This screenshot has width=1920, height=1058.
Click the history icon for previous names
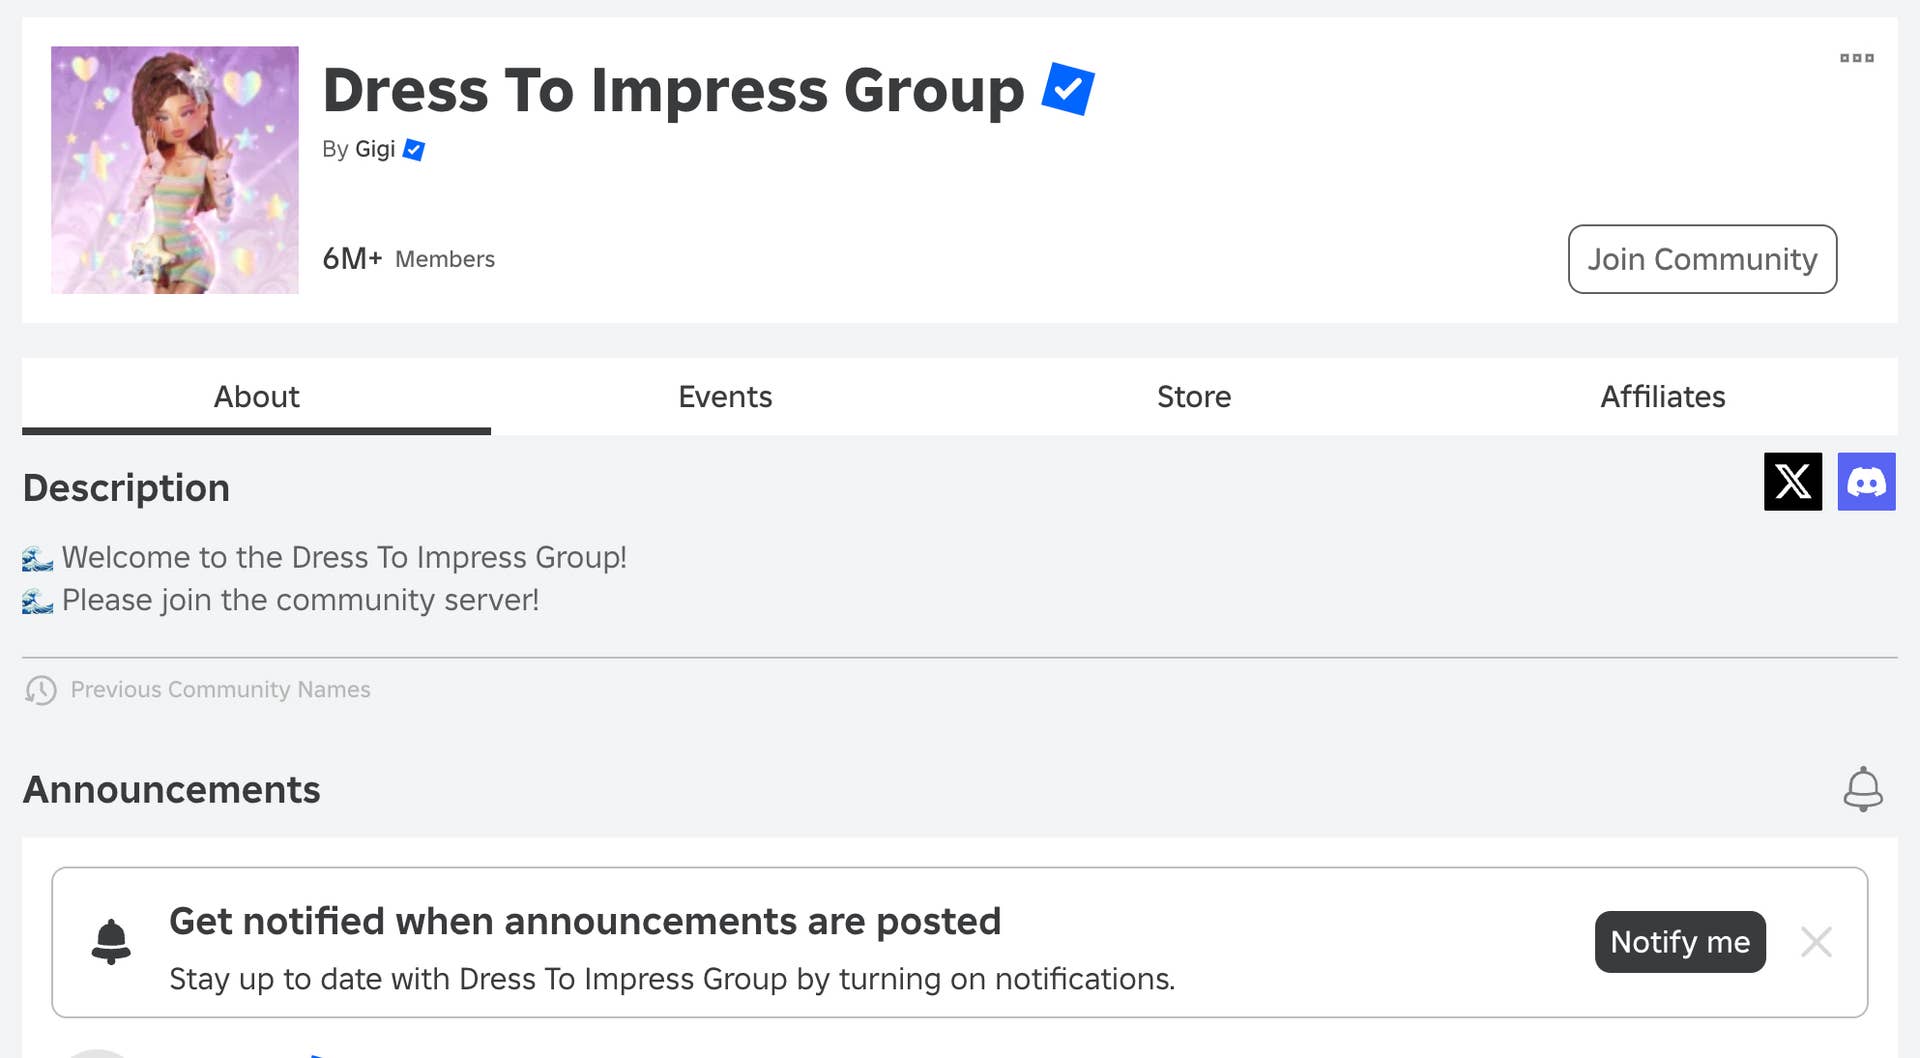coord(41,690)
